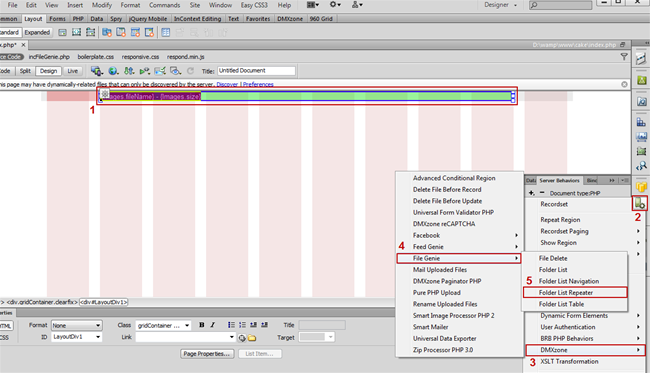Toggle Live view
This screenshot has height=373, width=650.
tap(73, 71)
